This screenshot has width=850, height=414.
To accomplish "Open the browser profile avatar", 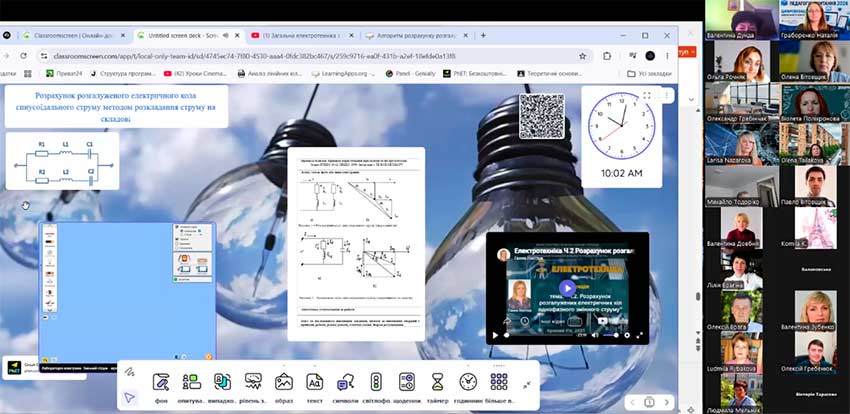I will click(650, 56).
